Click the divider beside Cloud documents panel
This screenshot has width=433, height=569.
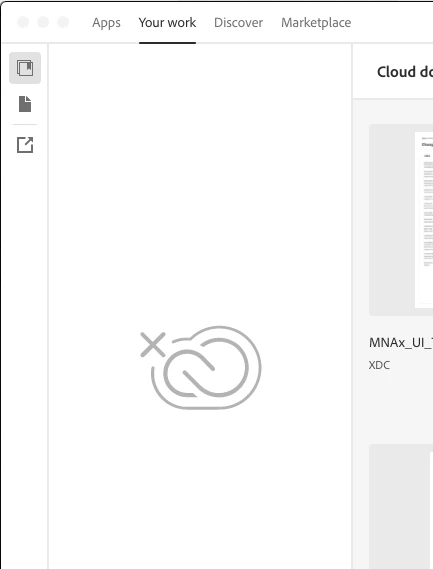[352, 306]
